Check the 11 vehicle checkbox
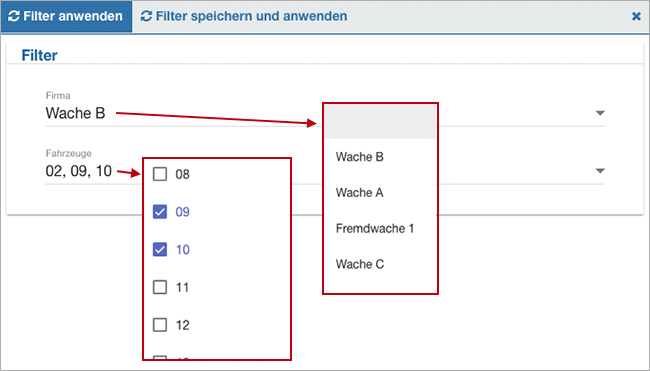Image resolution: width=650 pixels, height=371 pixels. click(x=160, y=287)
